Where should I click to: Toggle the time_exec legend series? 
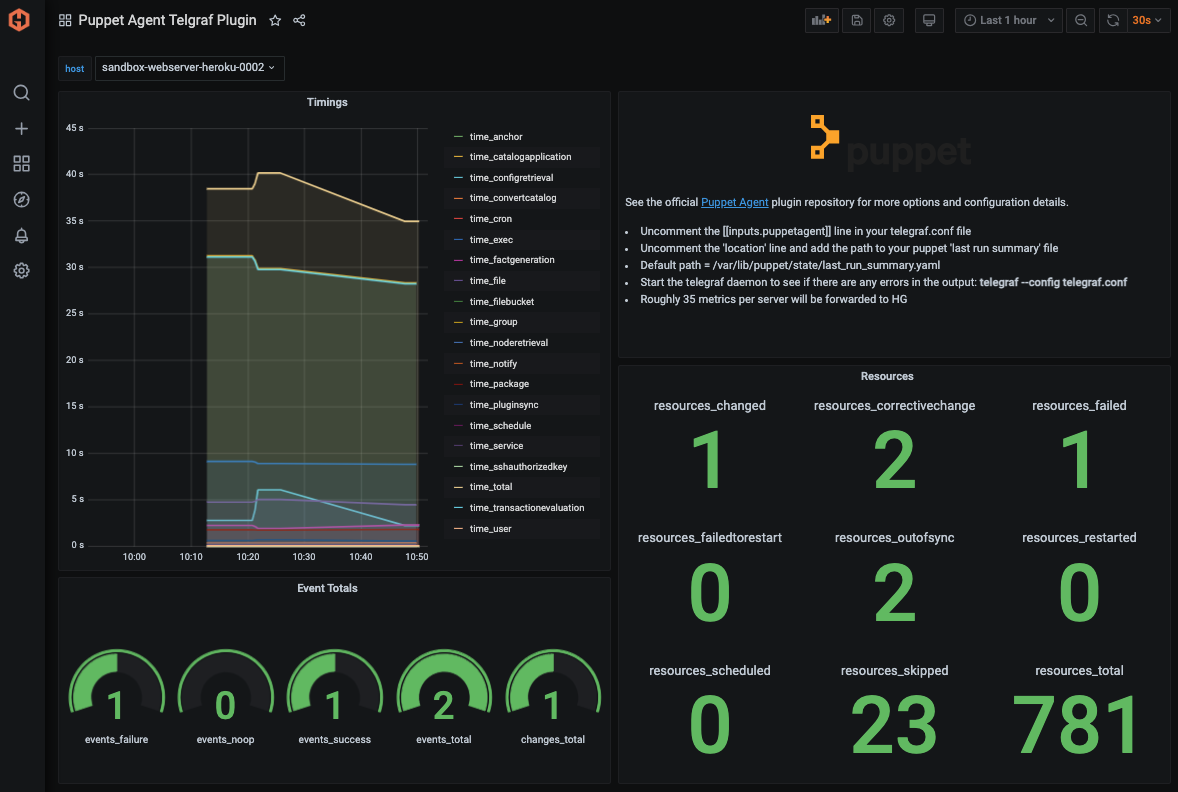tap(491, 240)
